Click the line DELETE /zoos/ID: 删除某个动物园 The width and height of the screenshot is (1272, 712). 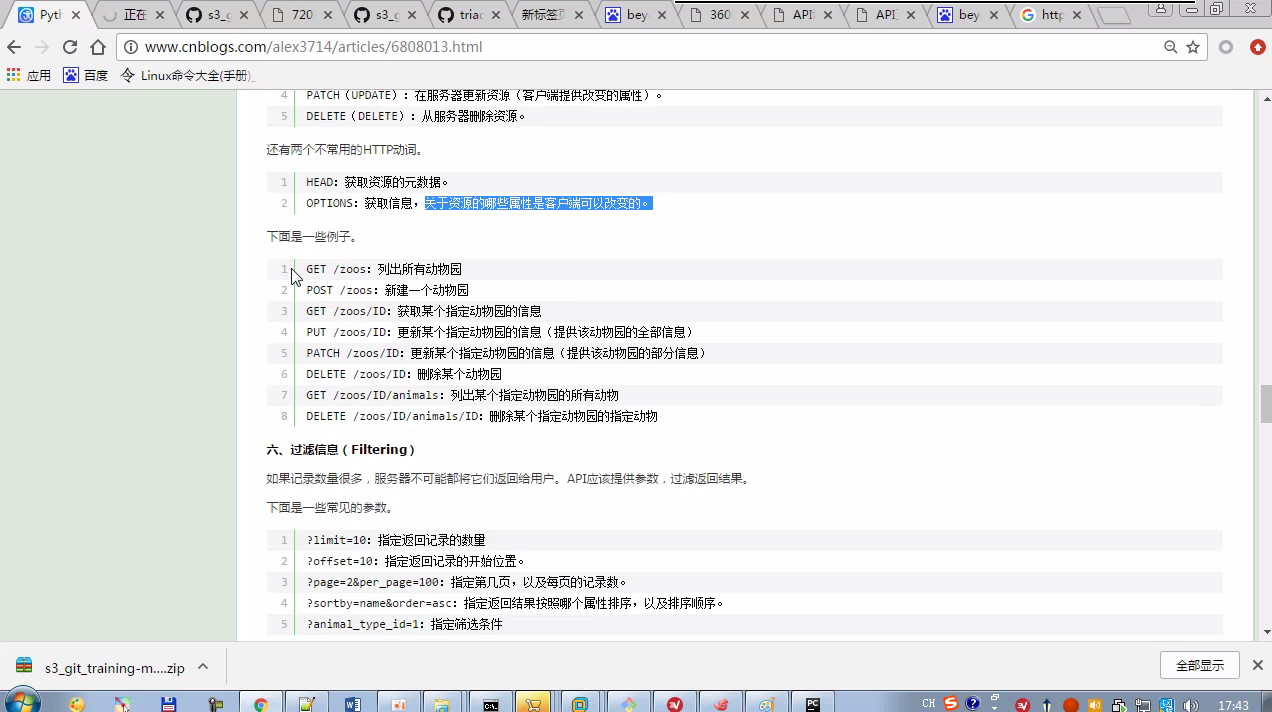404,374
